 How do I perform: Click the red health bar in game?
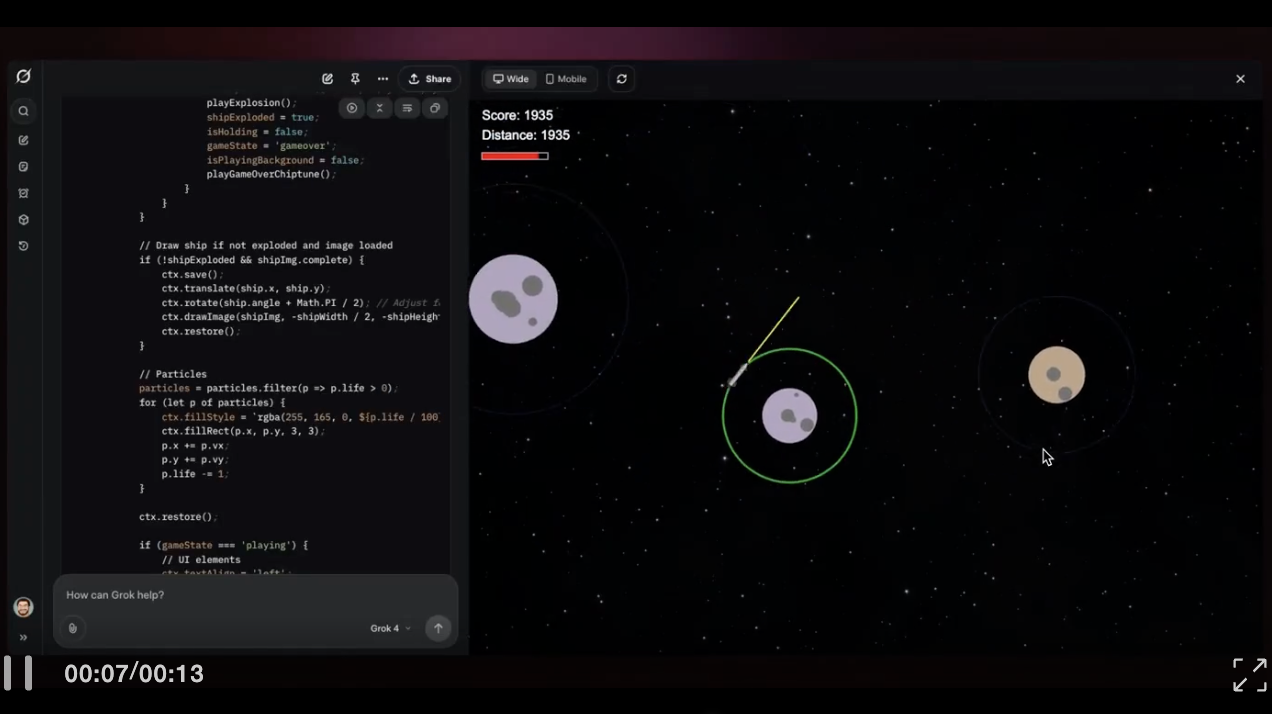(x=515, y=156)
